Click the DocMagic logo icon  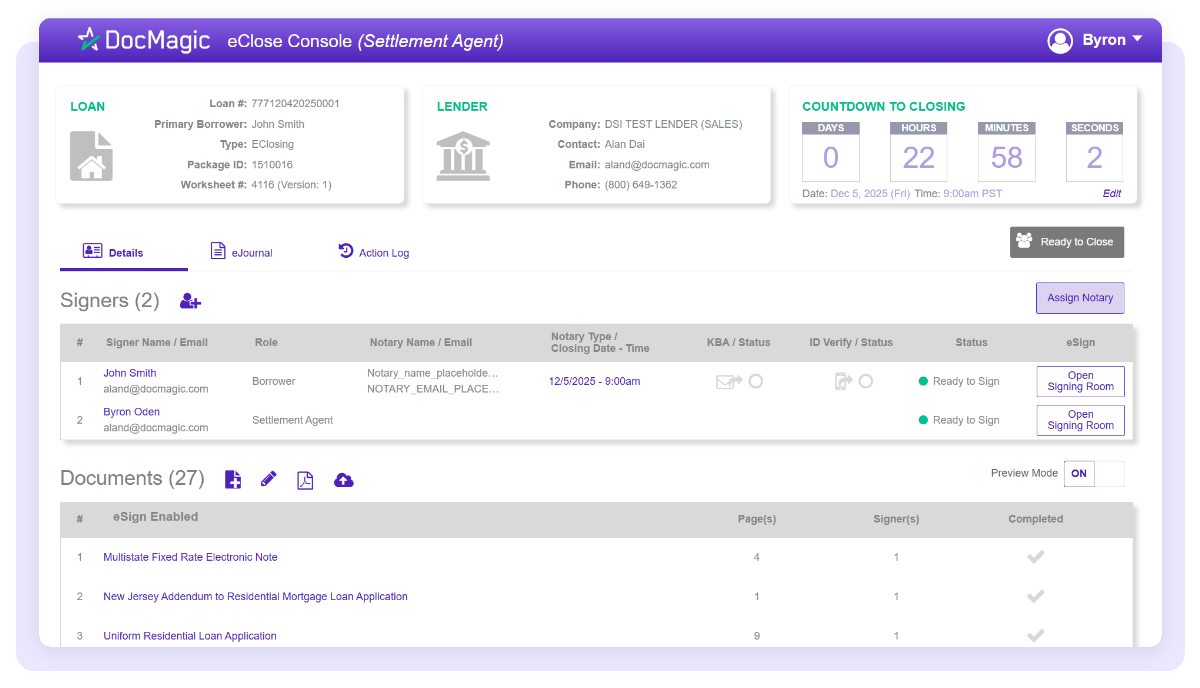89,40
